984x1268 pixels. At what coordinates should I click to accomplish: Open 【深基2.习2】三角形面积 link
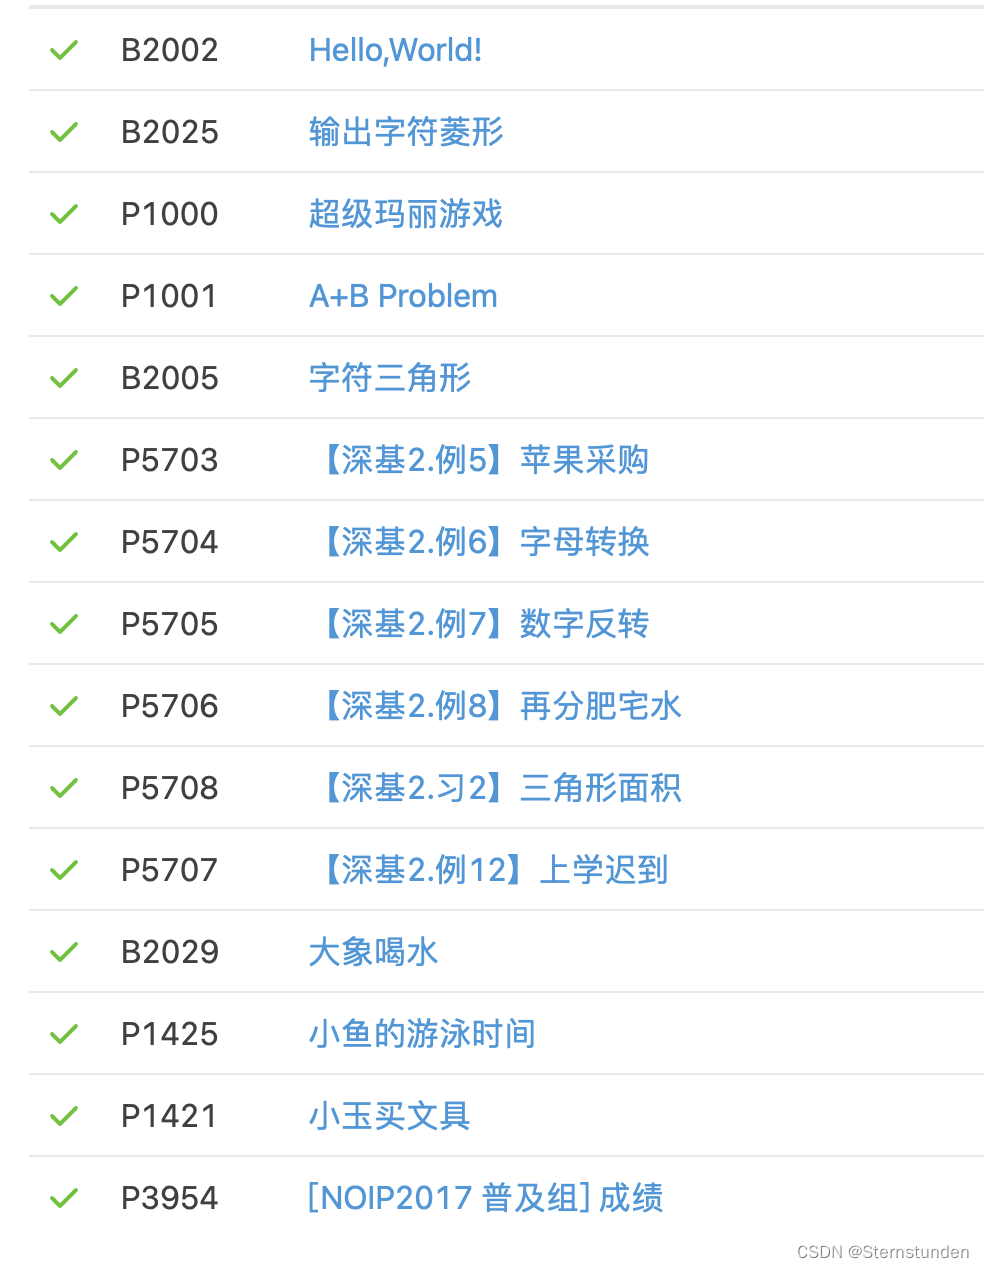(496, 788)
